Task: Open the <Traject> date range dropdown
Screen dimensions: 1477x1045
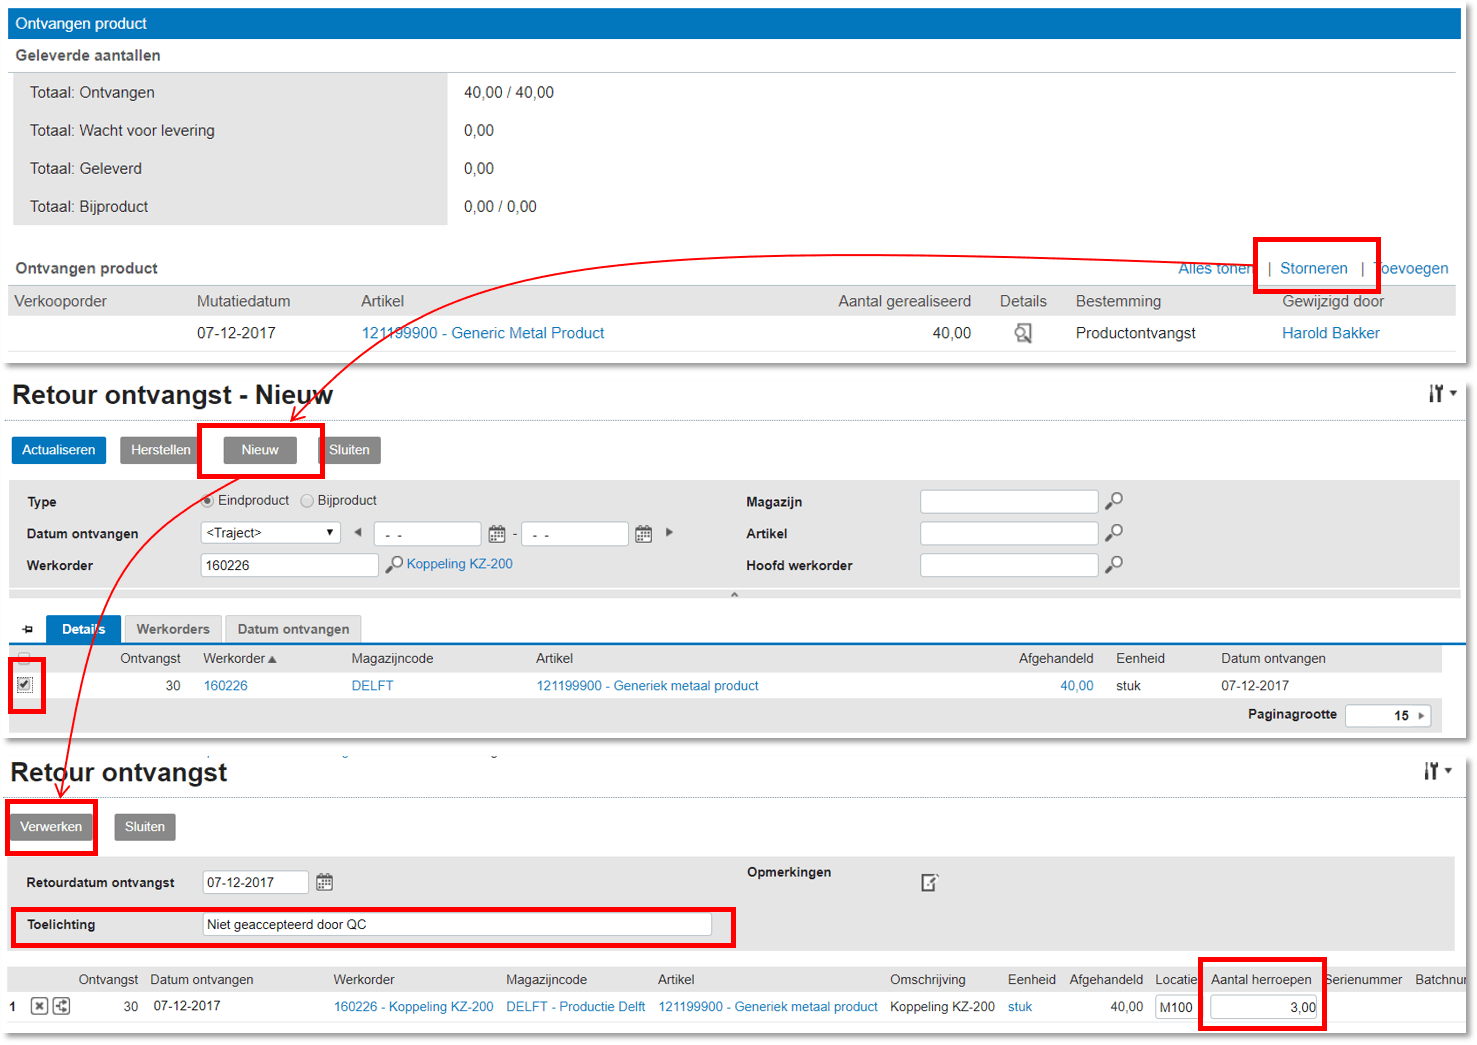Action: click(270, 533)
